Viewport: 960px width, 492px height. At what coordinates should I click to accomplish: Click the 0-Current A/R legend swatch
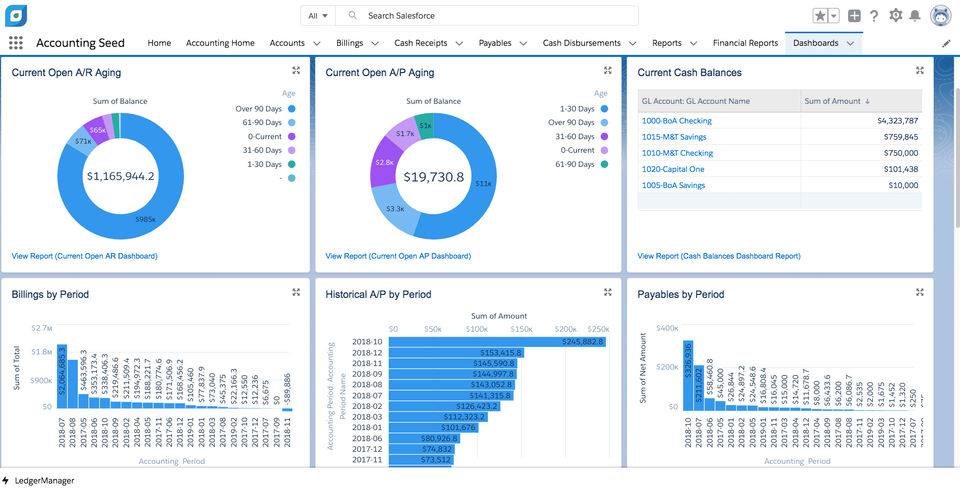coord(291,136)
